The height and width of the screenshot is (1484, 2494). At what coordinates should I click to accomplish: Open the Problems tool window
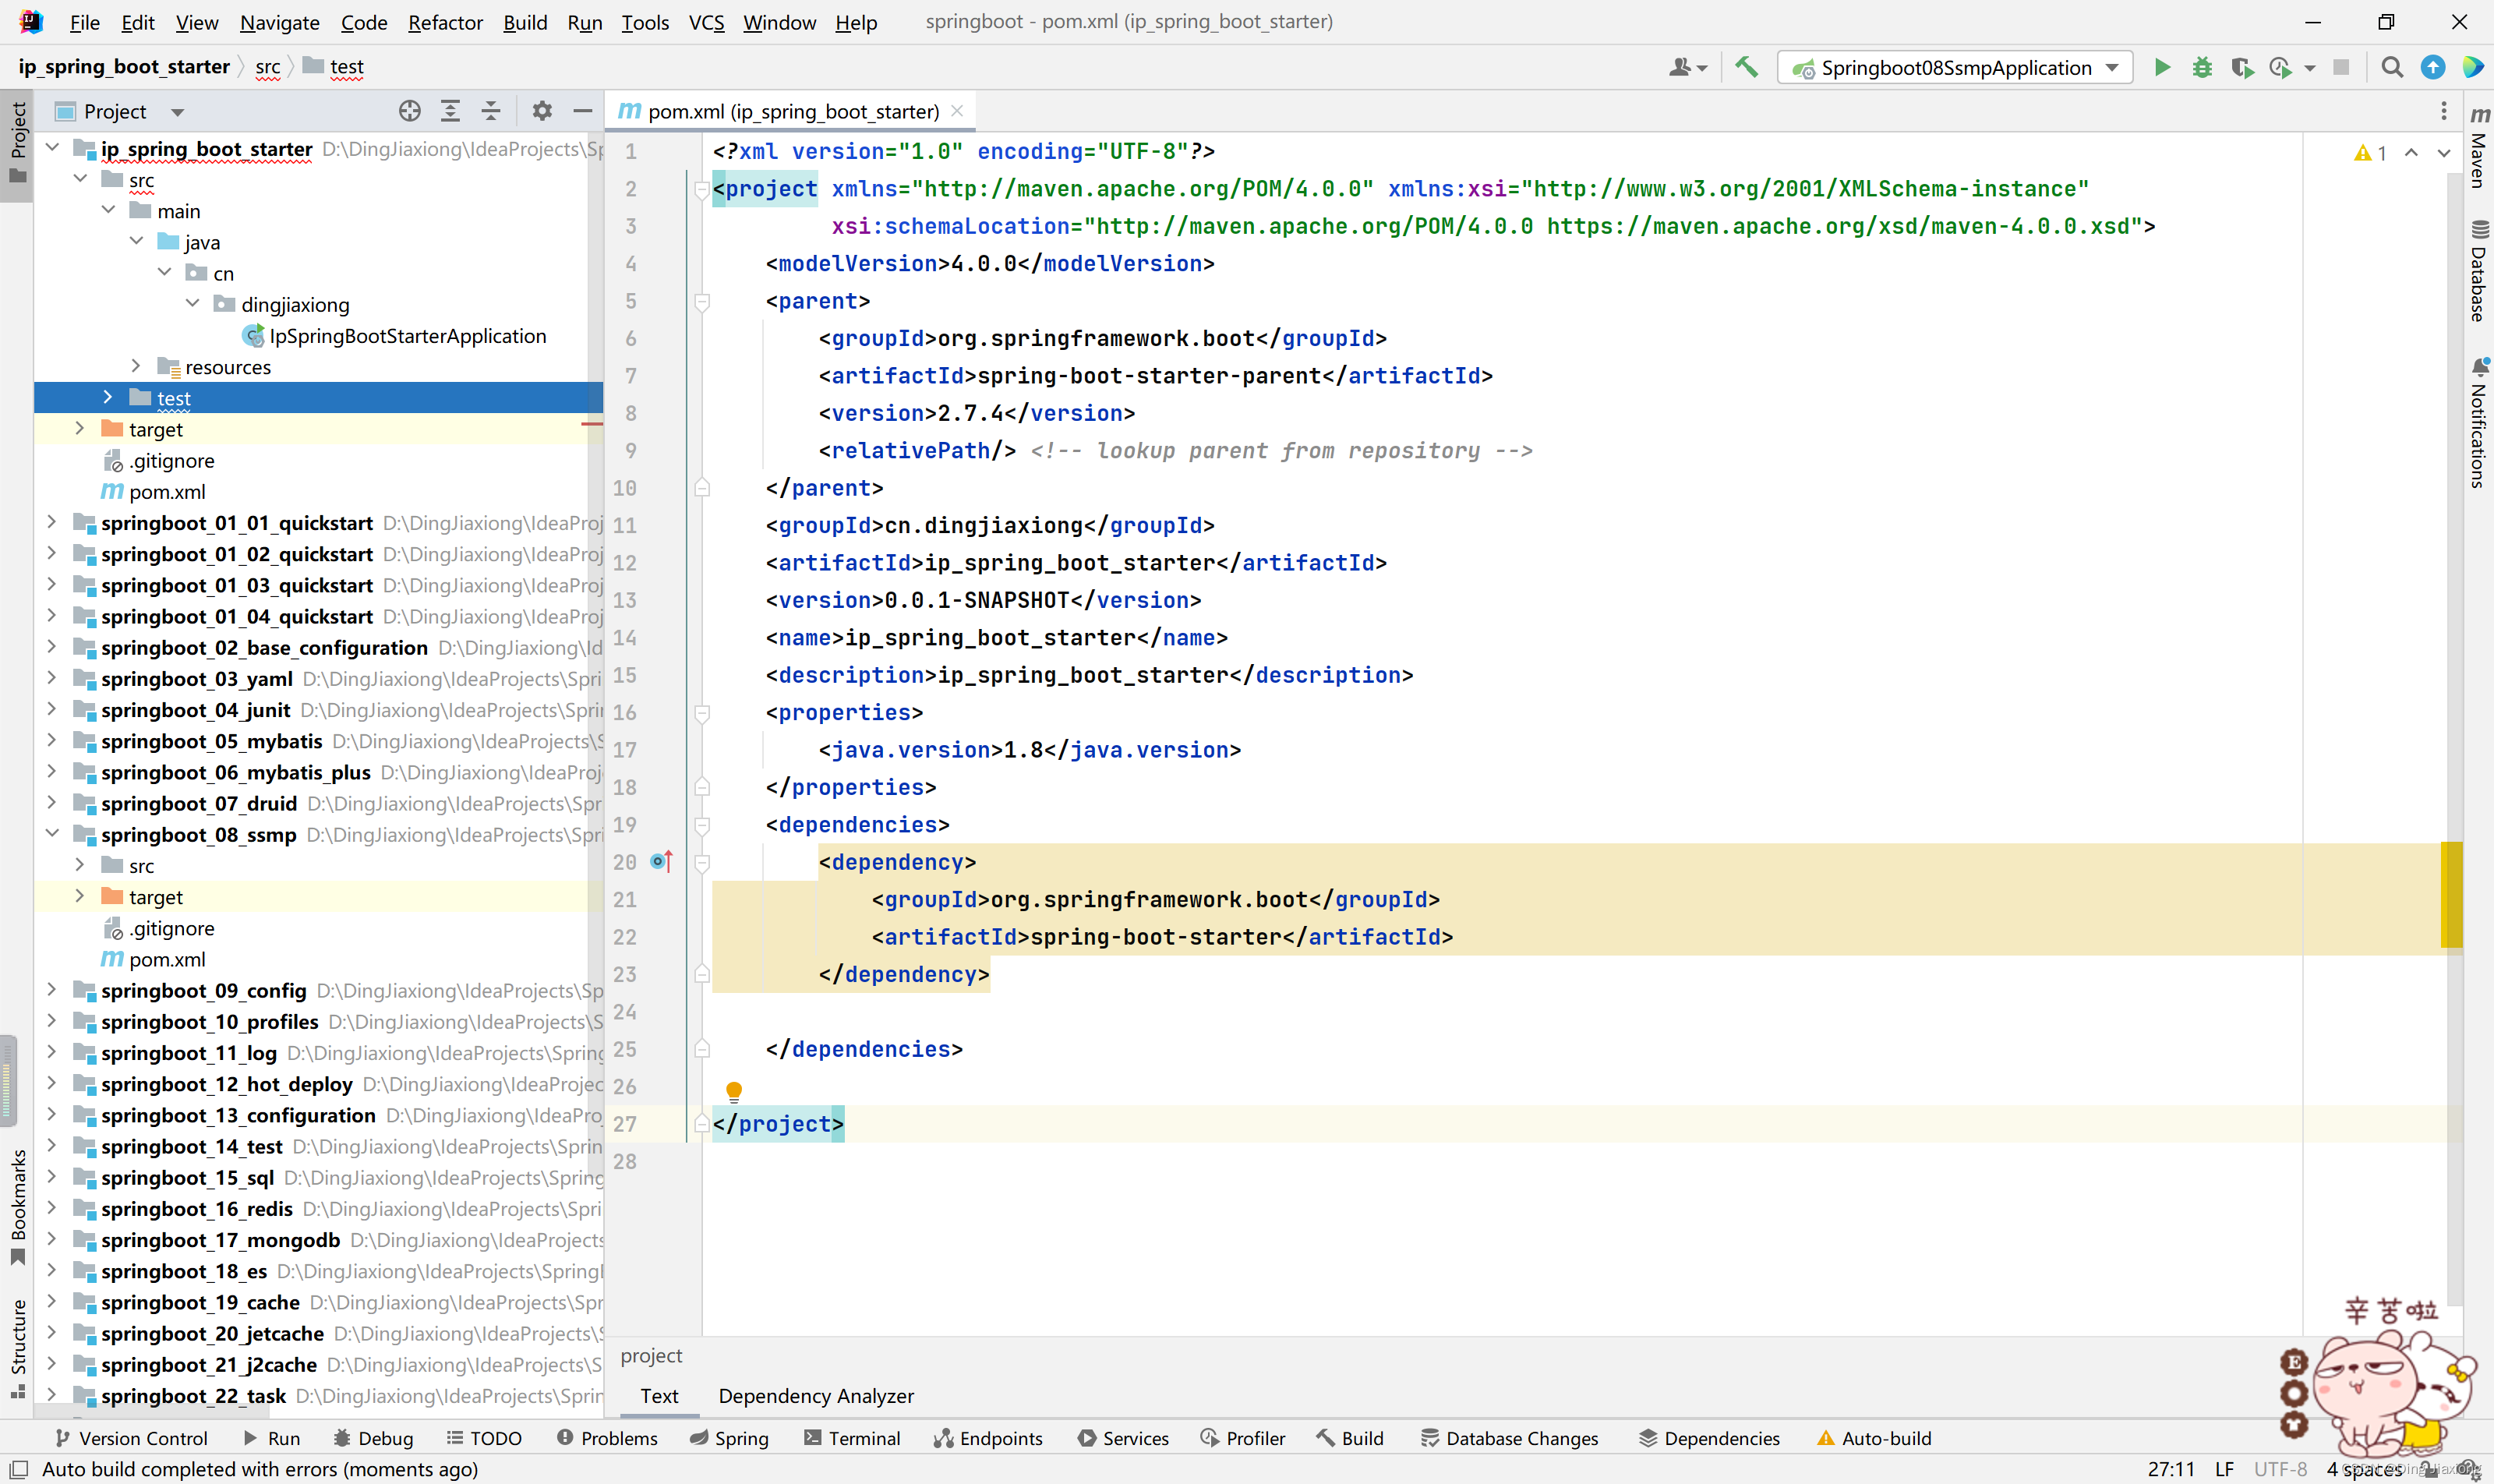pos(607,1437)
